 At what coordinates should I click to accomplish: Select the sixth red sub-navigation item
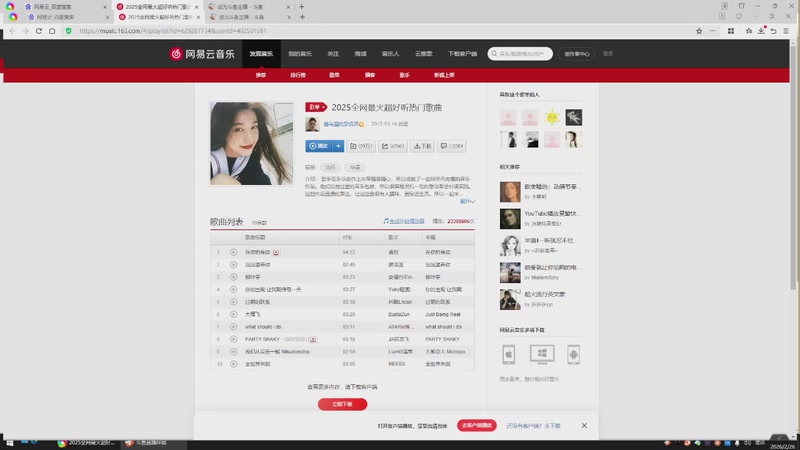pos(444,75)
